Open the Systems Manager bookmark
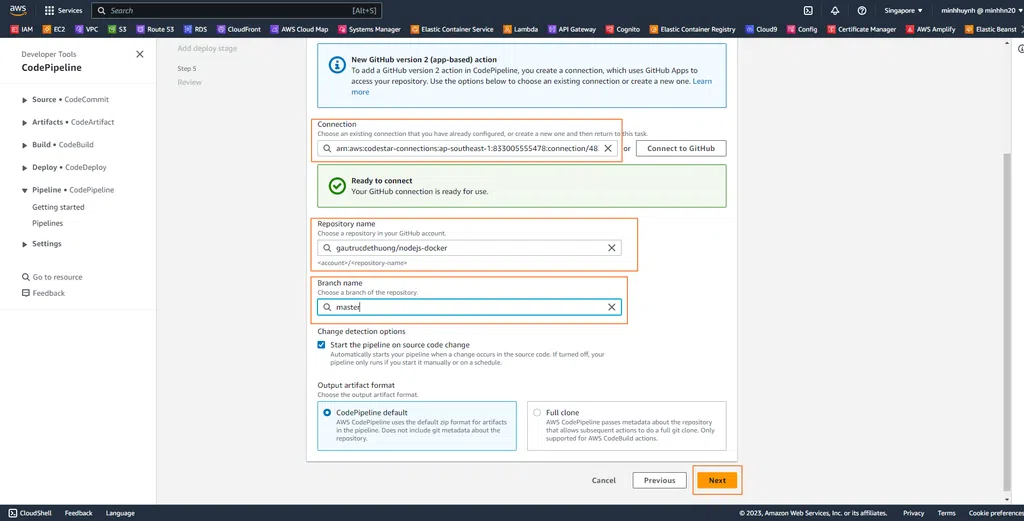 369,29
